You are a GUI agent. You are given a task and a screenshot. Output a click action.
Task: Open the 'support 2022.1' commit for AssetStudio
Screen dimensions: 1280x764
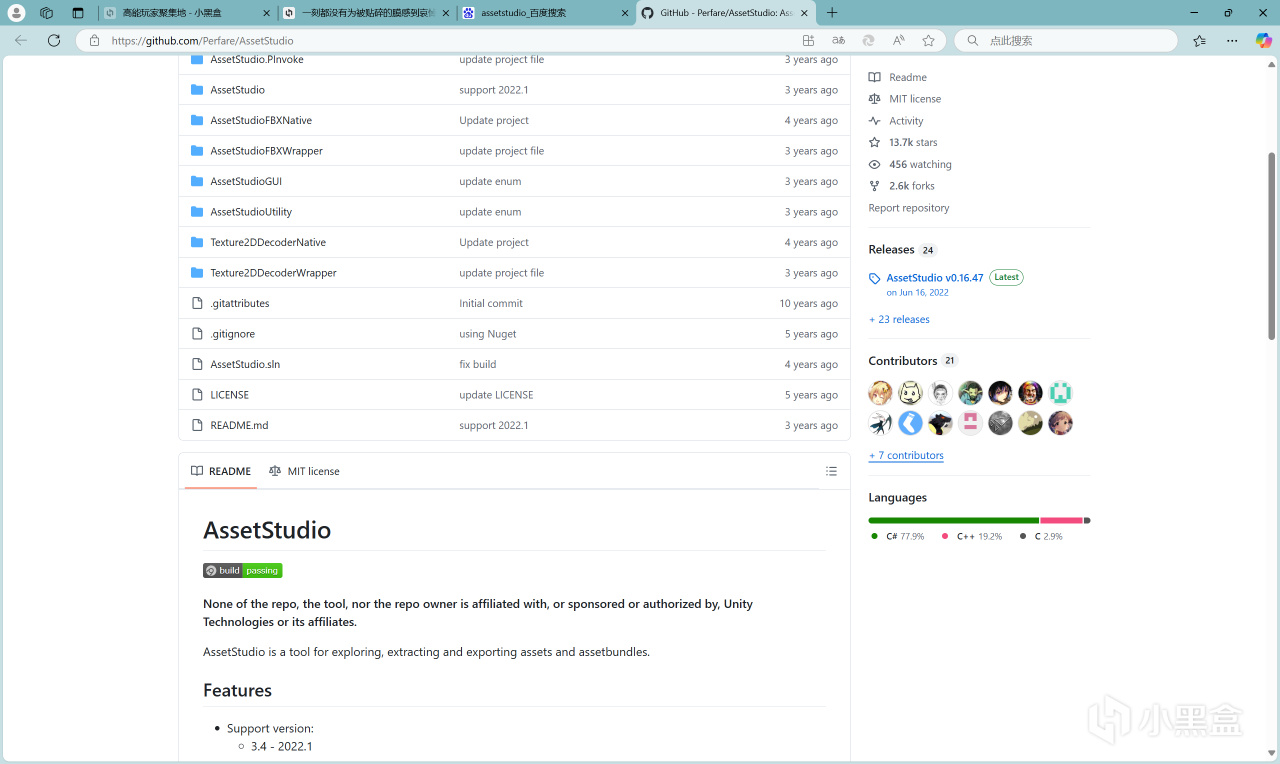coord(494,90)
